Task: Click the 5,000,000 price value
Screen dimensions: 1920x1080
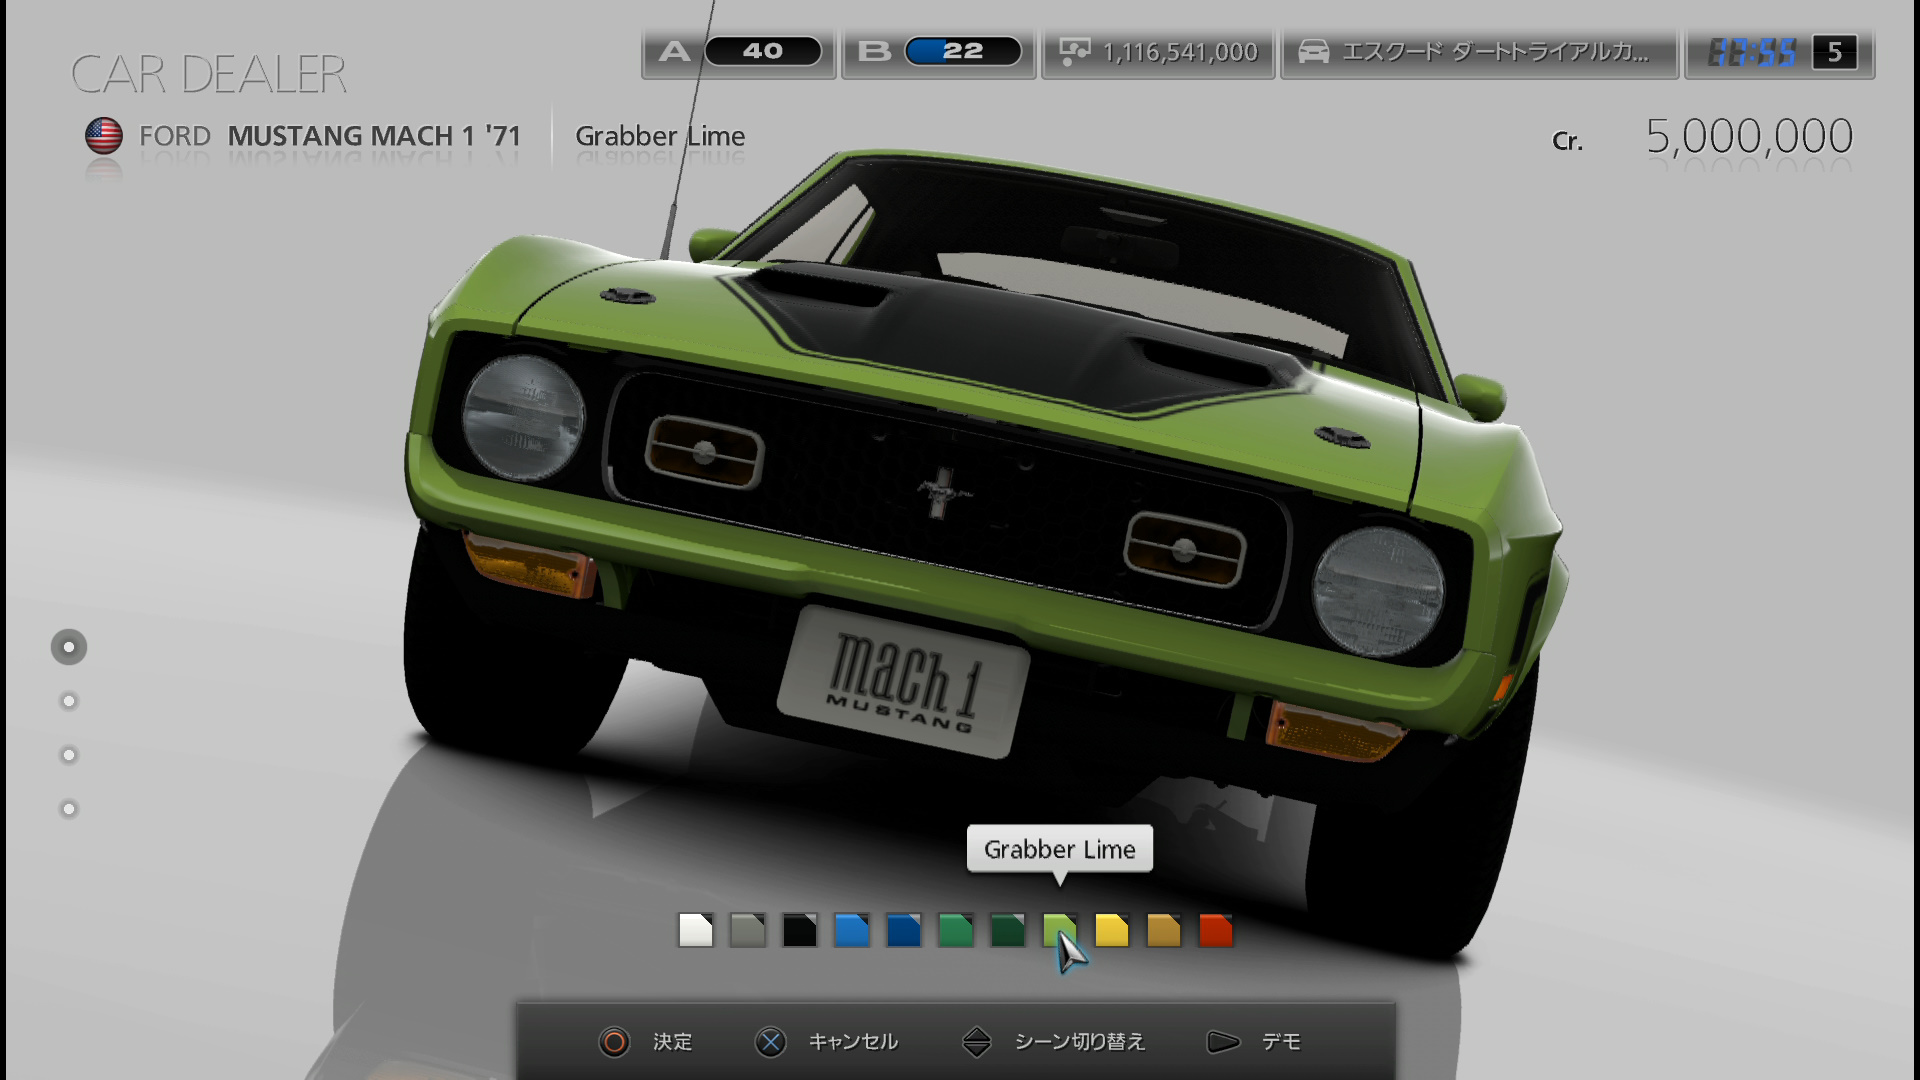Action: coord(1750,136)
